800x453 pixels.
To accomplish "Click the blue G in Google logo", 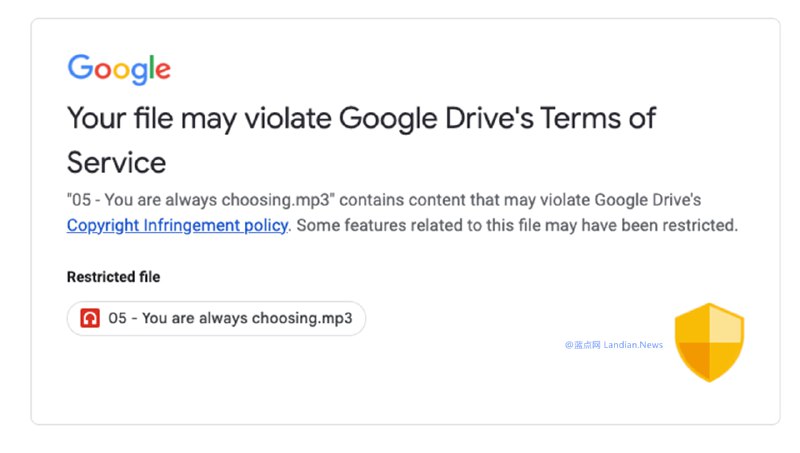I will click(79, 67).
